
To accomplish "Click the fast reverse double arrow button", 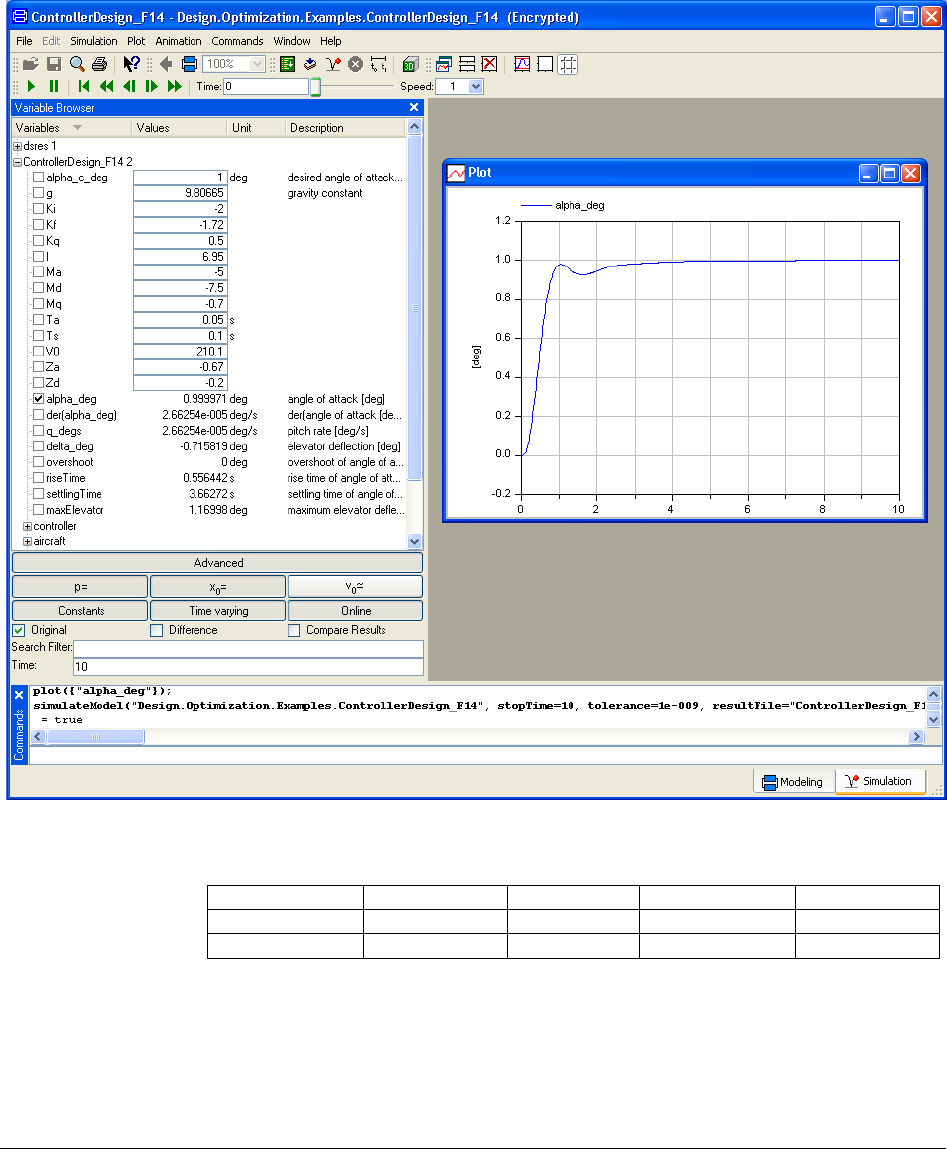I will [x=106, y=86].
